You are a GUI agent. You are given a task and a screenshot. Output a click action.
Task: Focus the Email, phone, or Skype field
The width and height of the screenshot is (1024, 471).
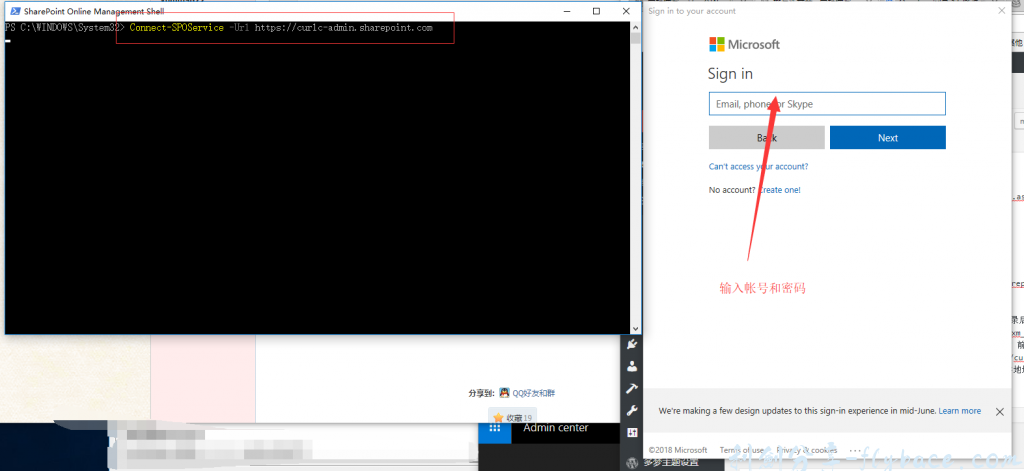pyautogui.click(x=826, y=104)
